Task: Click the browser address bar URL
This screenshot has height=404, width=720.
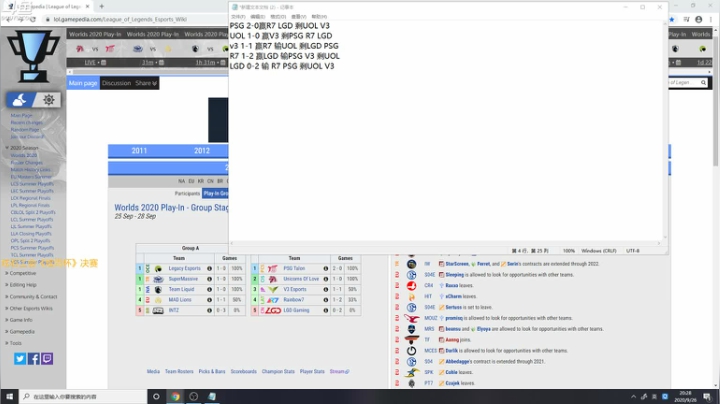Action: [x=120, y=19]
